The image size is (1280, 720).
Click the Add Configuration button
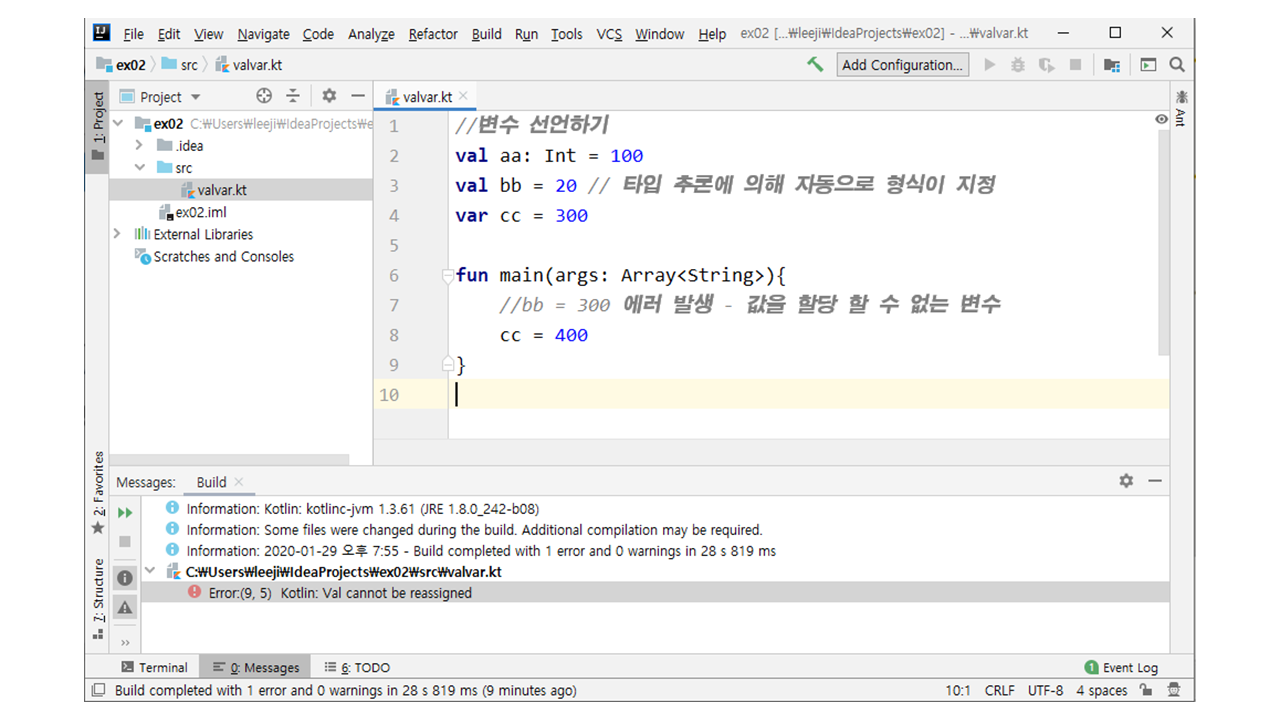pos(902,65)
